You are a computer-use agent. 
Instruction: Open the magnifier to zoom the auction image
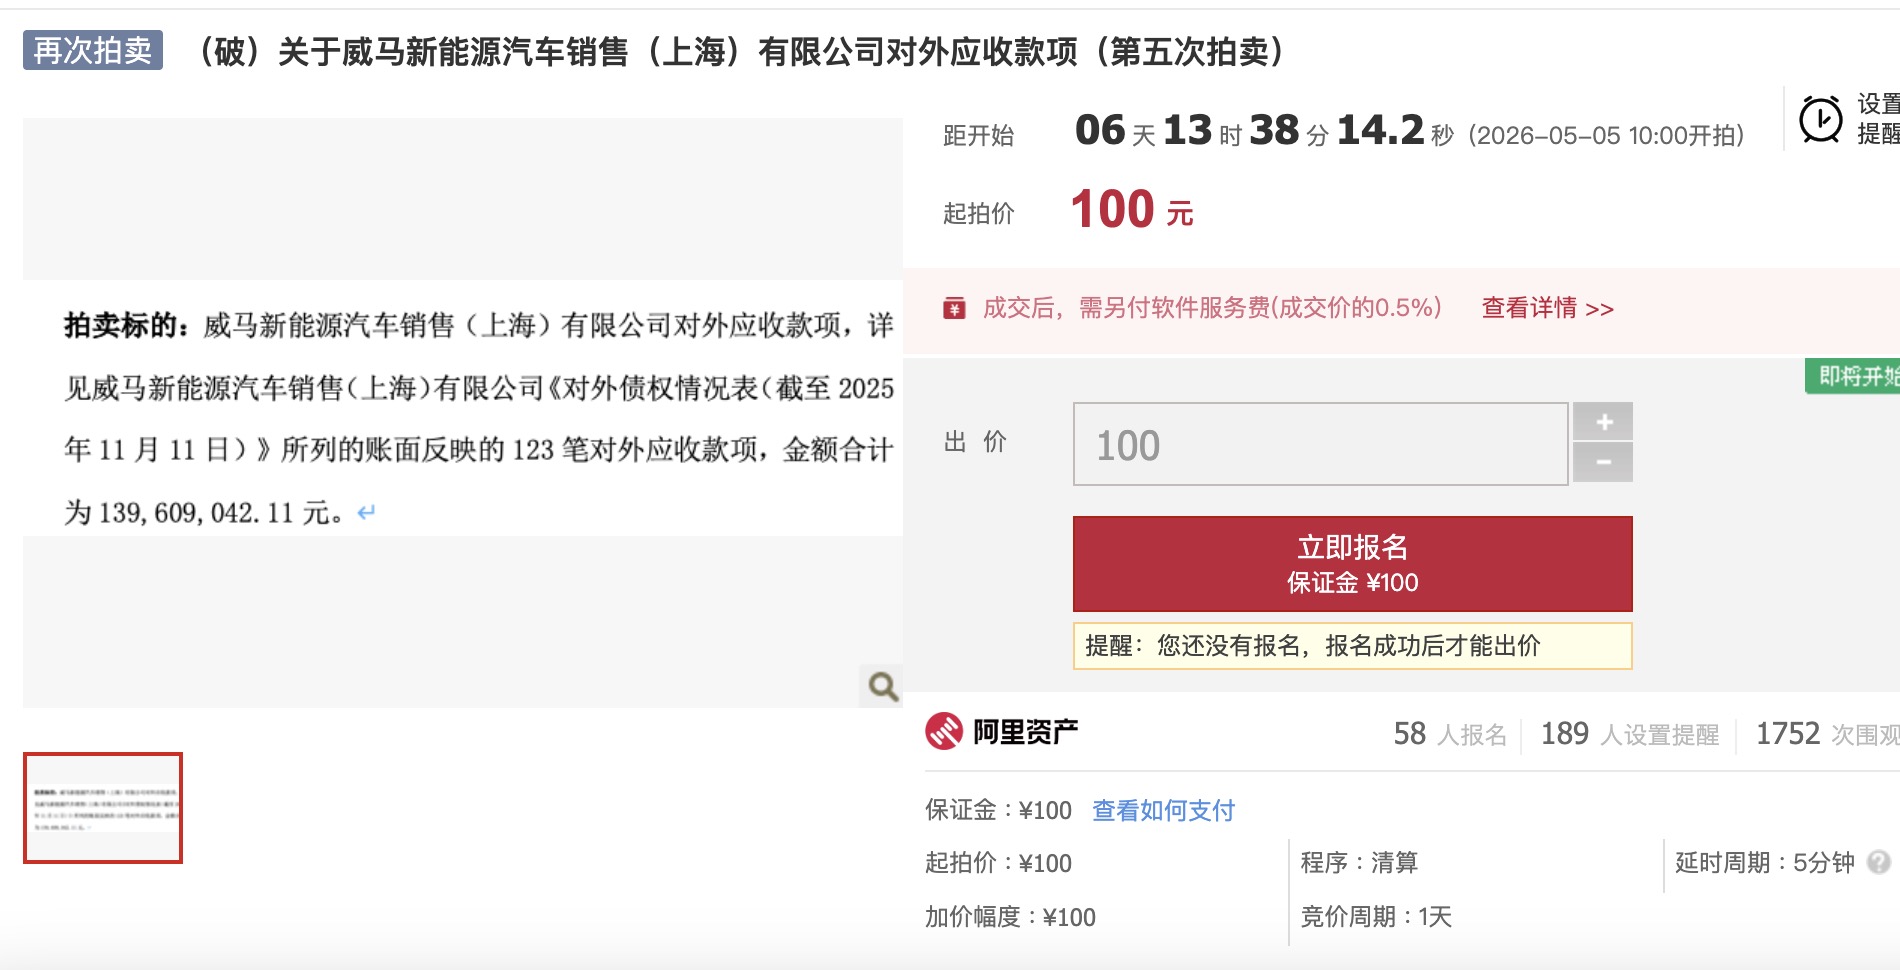click(x=880, y=686)
